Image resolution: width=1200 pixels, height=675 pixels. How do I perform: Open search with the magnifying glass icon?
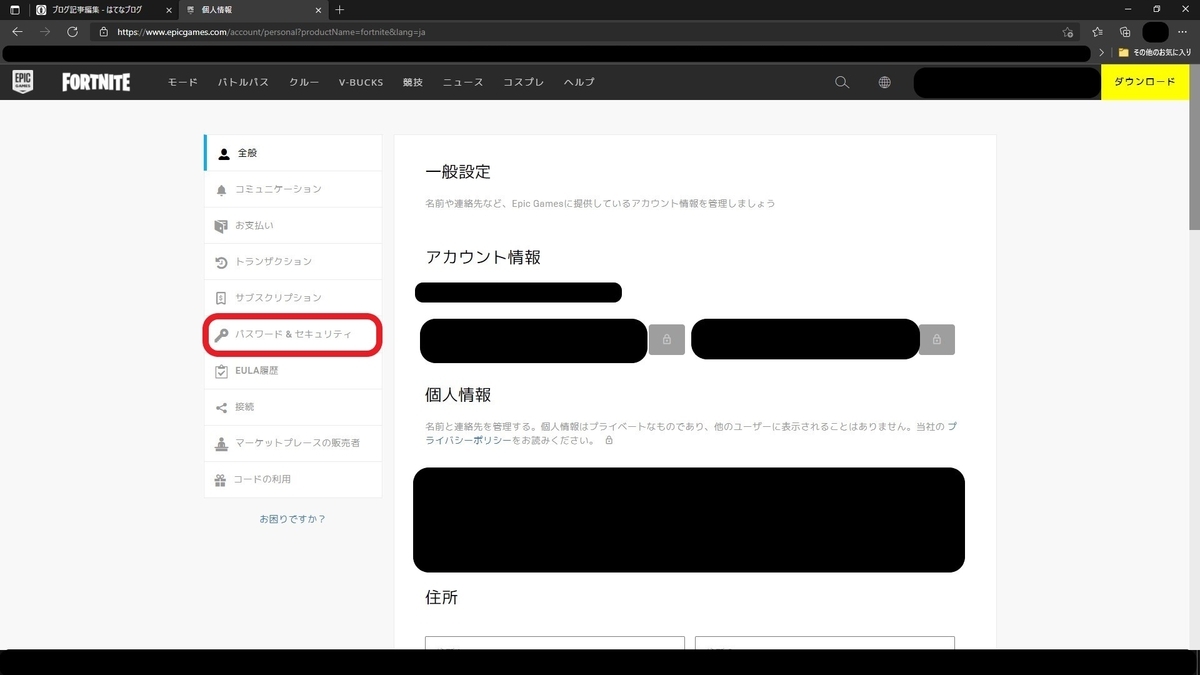(841, 82)
